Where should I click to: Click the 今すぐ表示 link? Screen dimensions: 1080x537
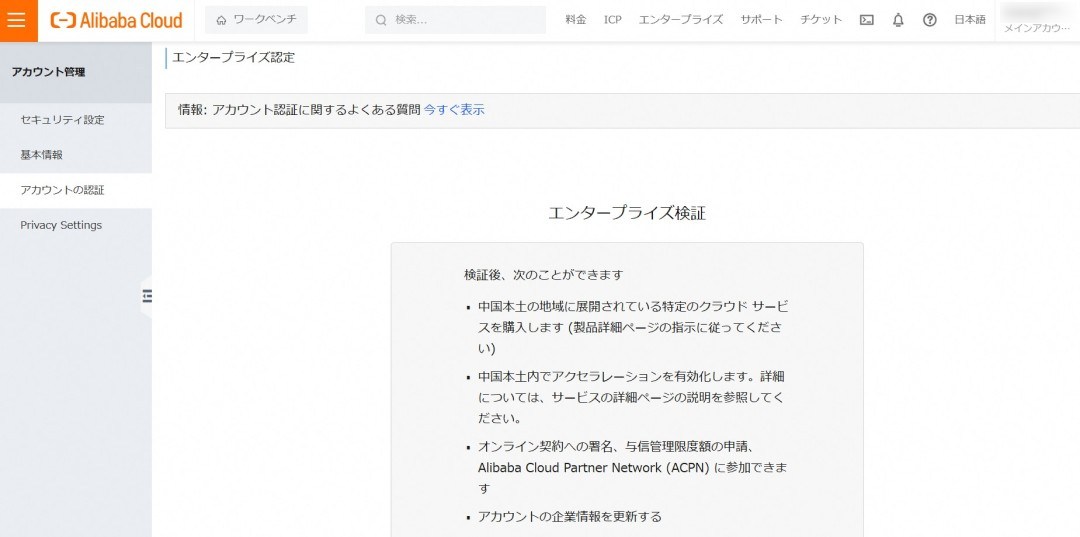coord(454,109)
